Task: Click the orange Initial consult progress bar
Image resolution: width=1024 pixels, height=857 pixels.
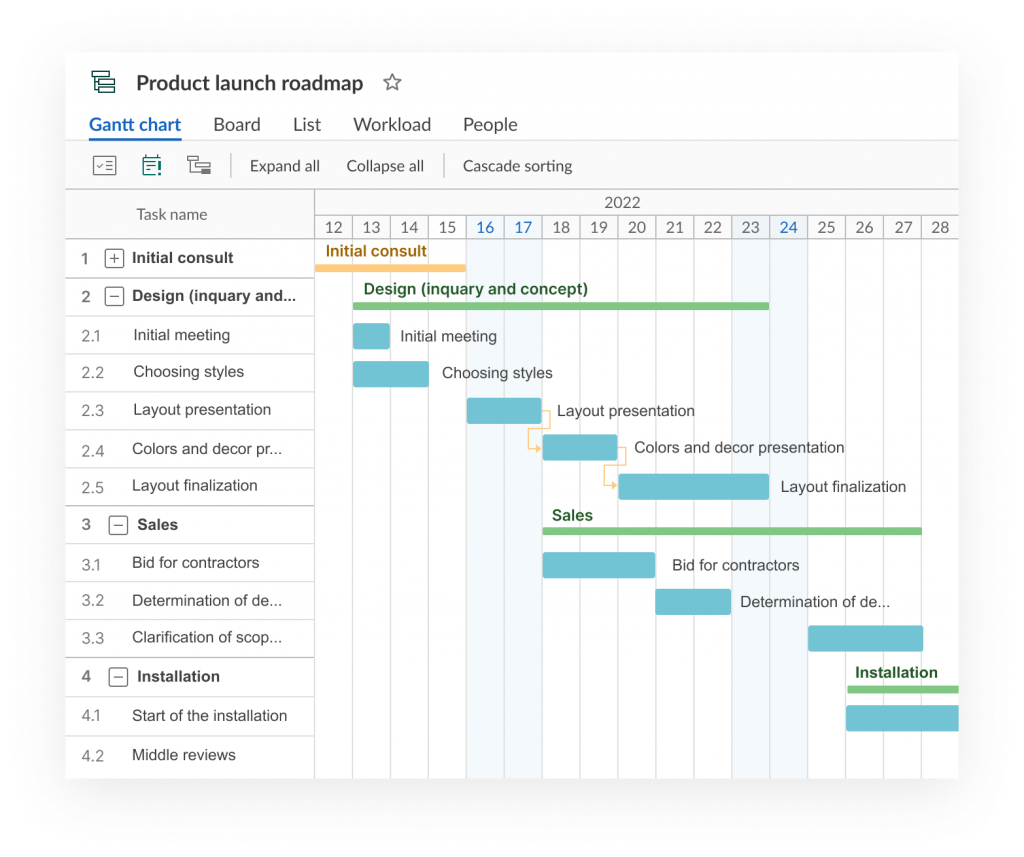Action: pyautogui.click(x=390, y=265)
